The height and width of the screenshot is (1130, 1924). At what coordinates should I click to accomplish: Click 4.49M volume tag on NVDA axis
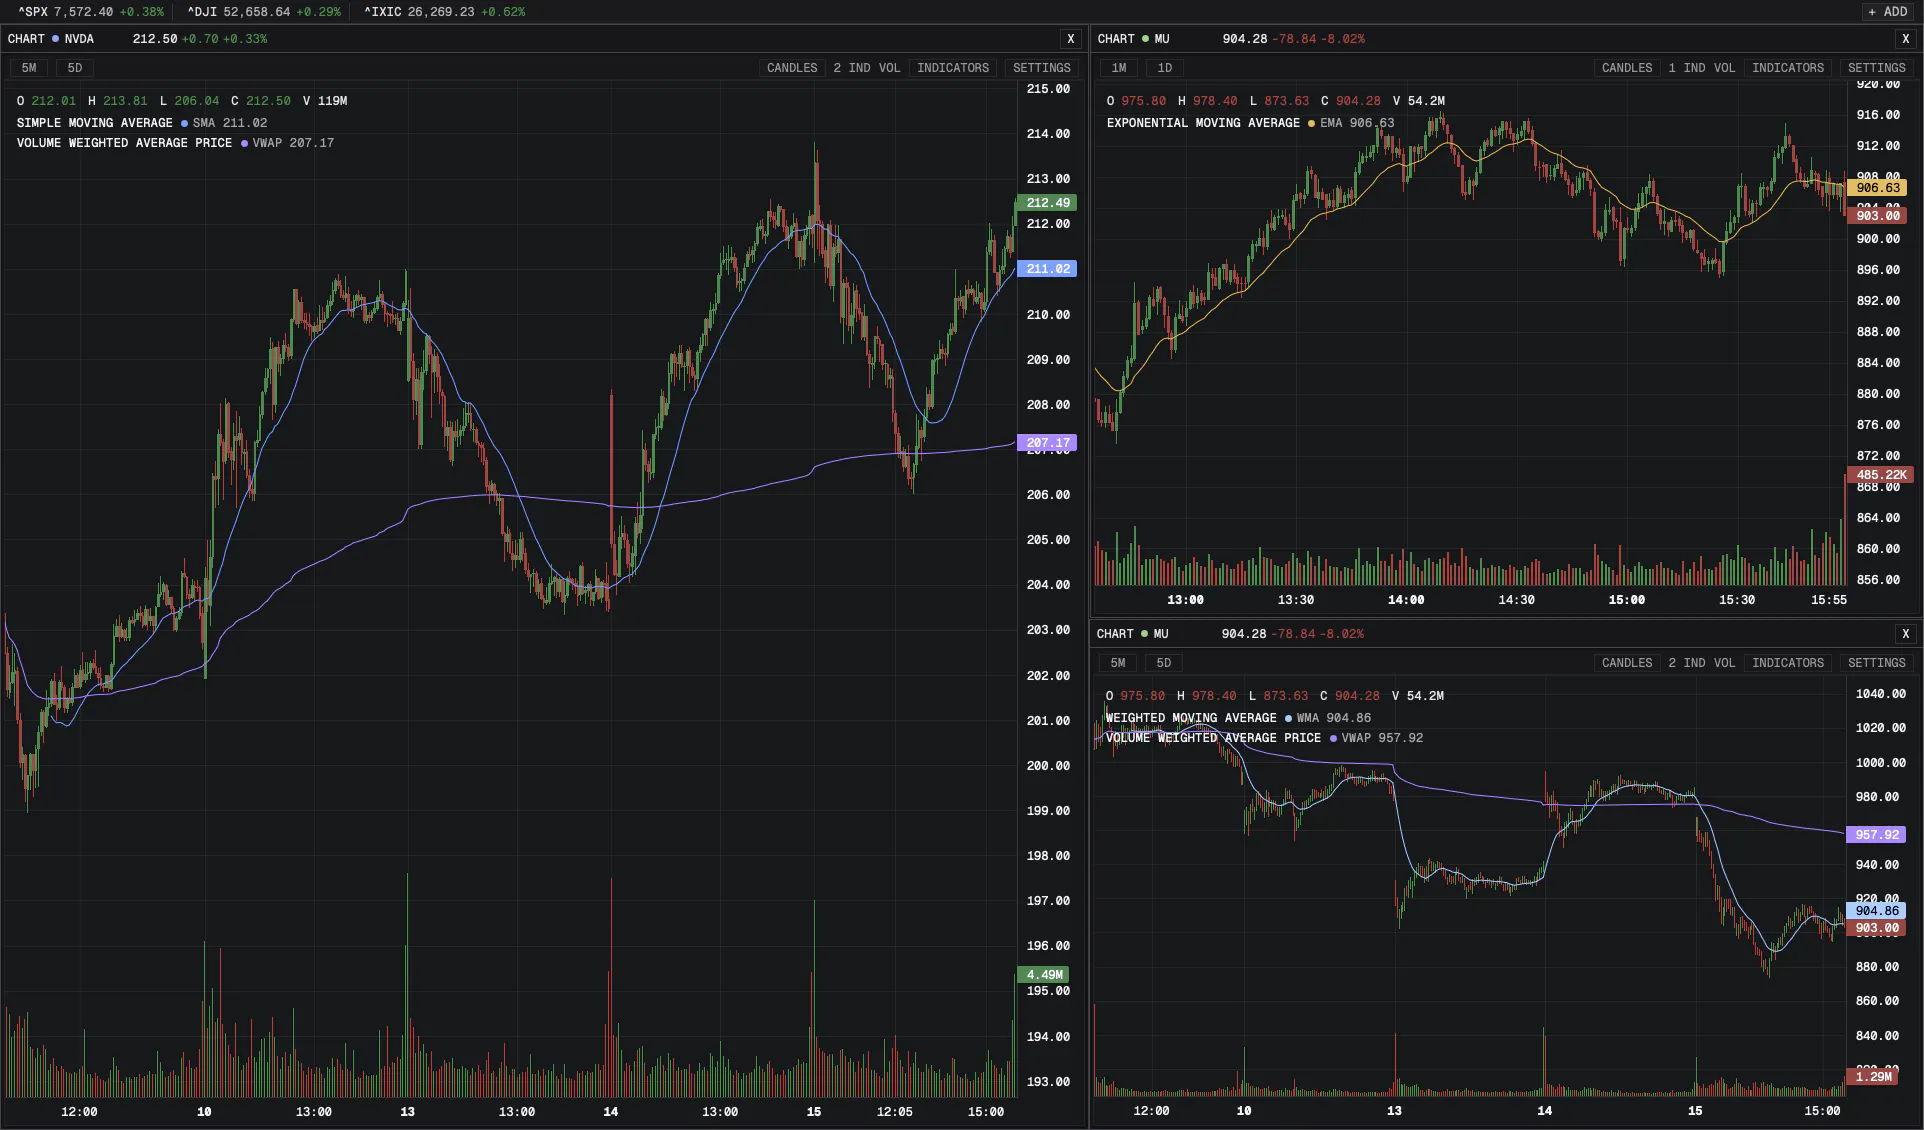(1043, 975)
